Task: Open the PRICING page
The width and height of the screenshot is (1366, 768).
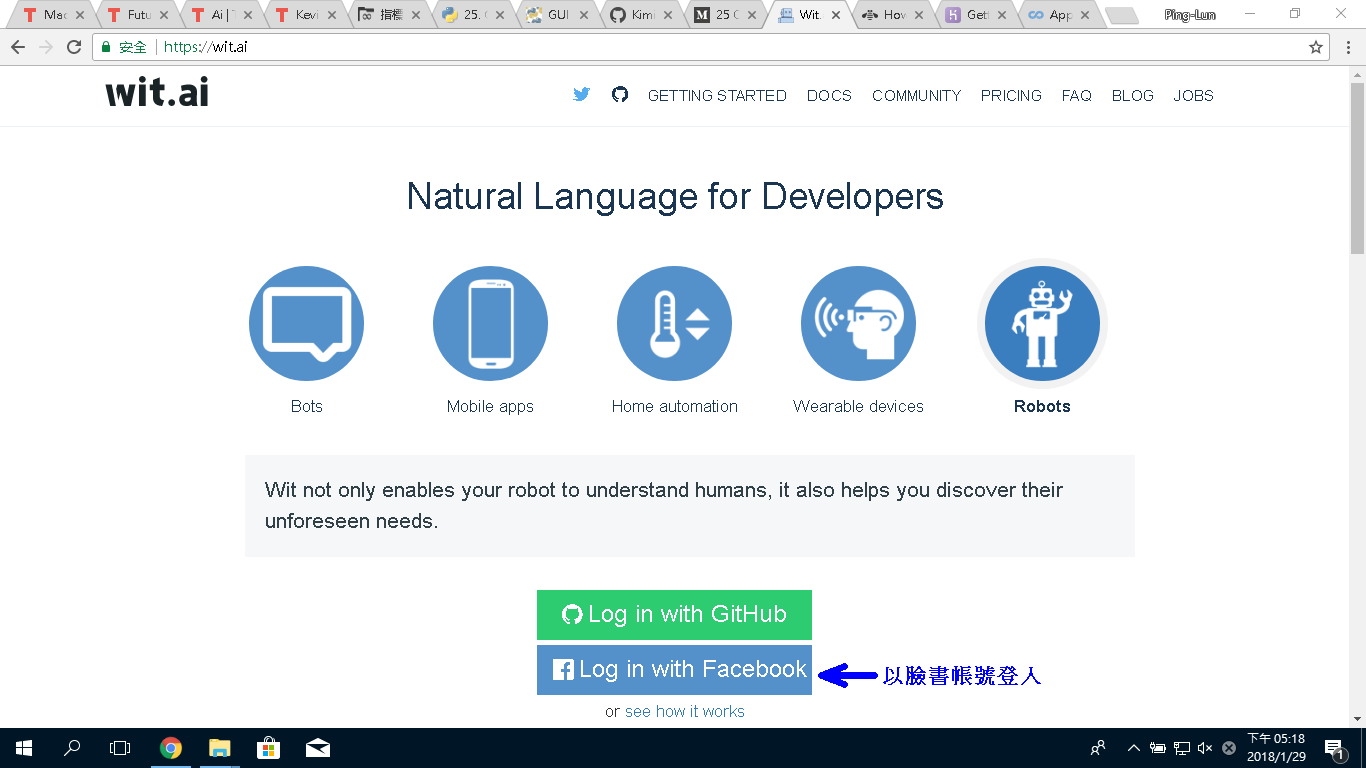Action: tap(1011, 96)
